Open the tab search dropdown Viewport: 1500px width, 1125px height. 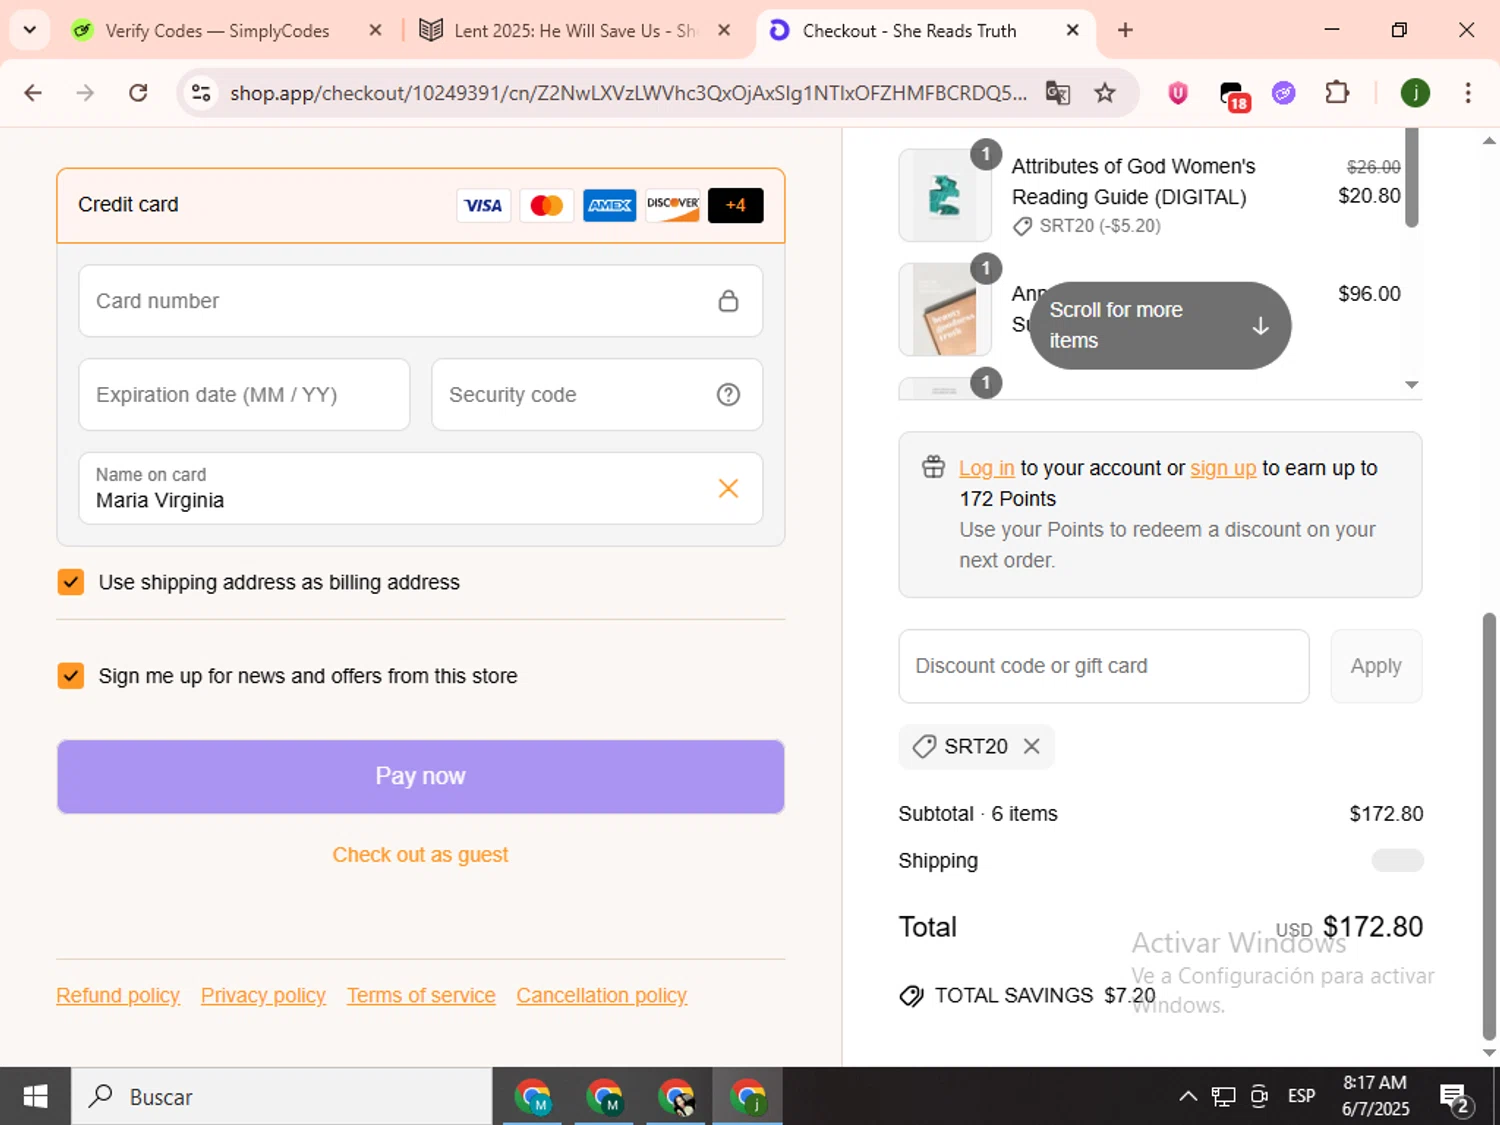[x=29, y=30]
